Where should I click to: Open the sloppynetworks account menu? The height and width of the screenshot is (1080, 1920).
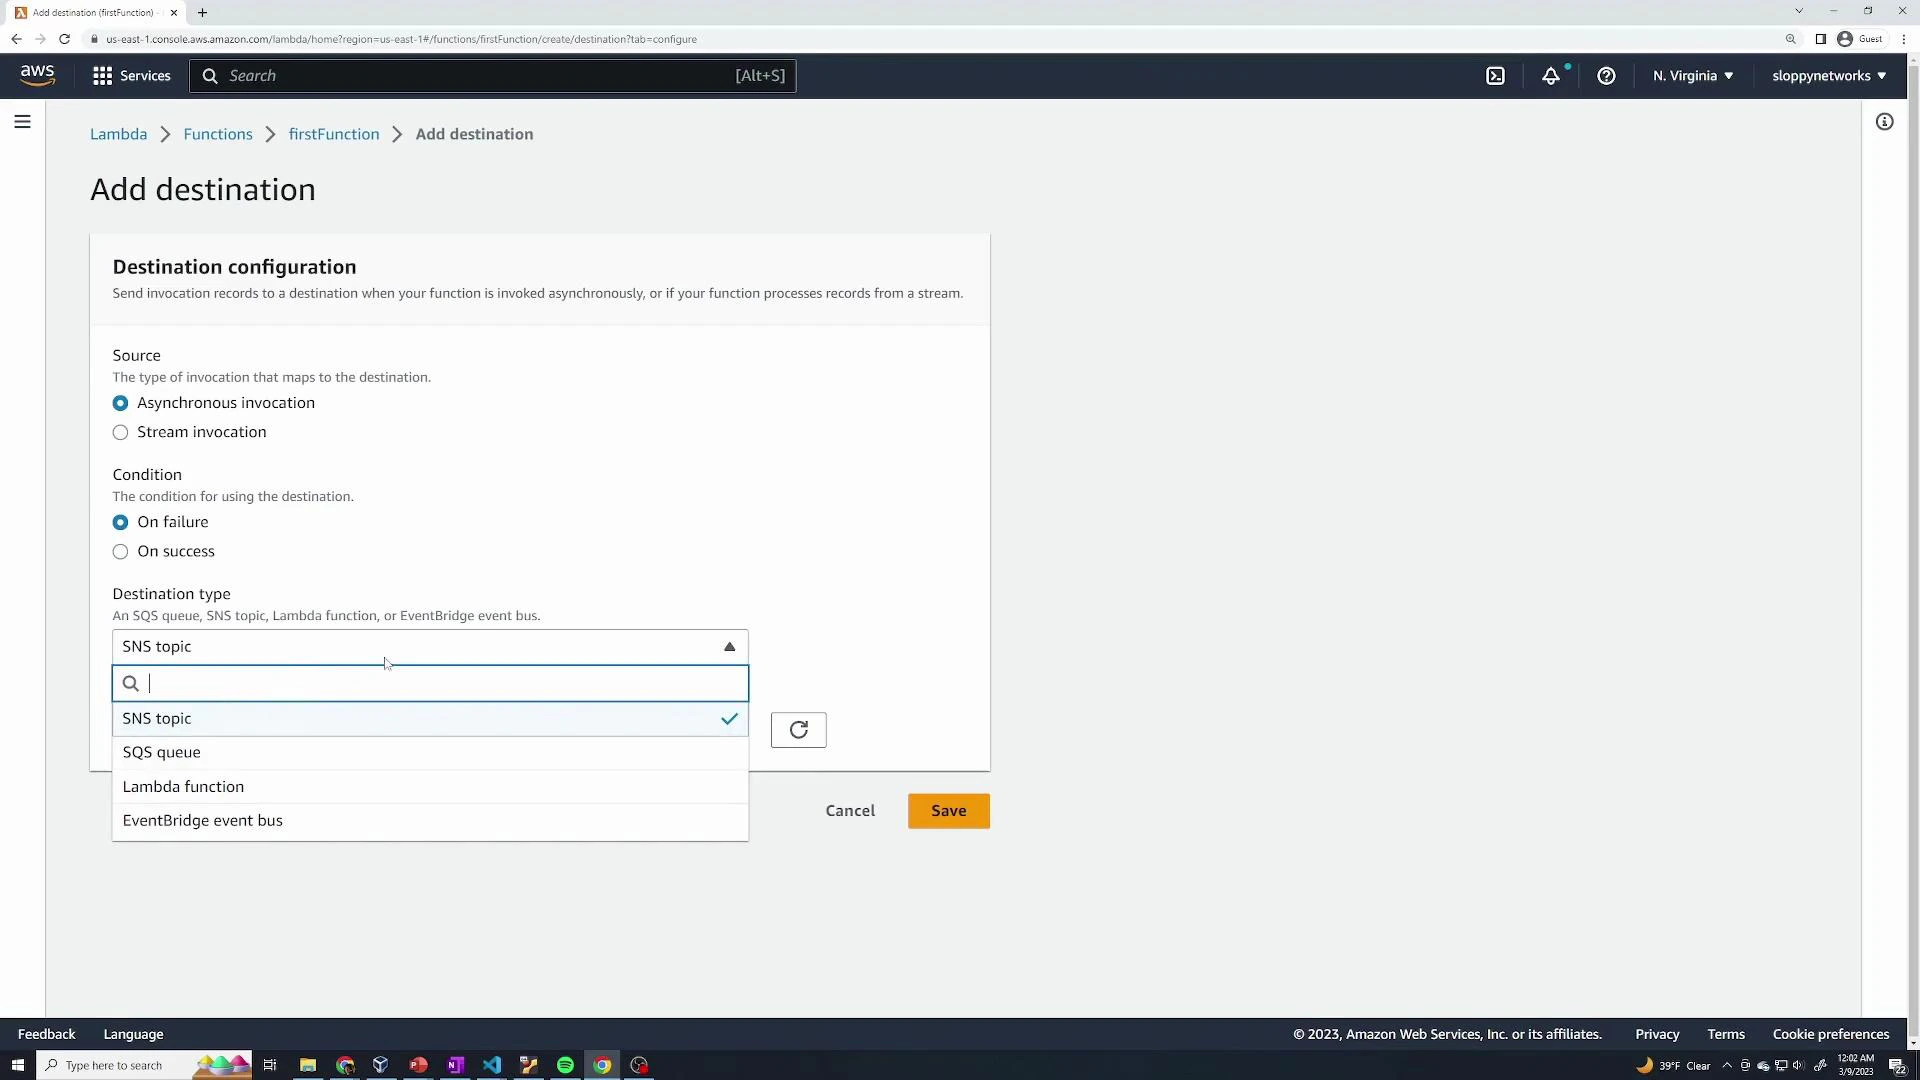(1828, 75)
